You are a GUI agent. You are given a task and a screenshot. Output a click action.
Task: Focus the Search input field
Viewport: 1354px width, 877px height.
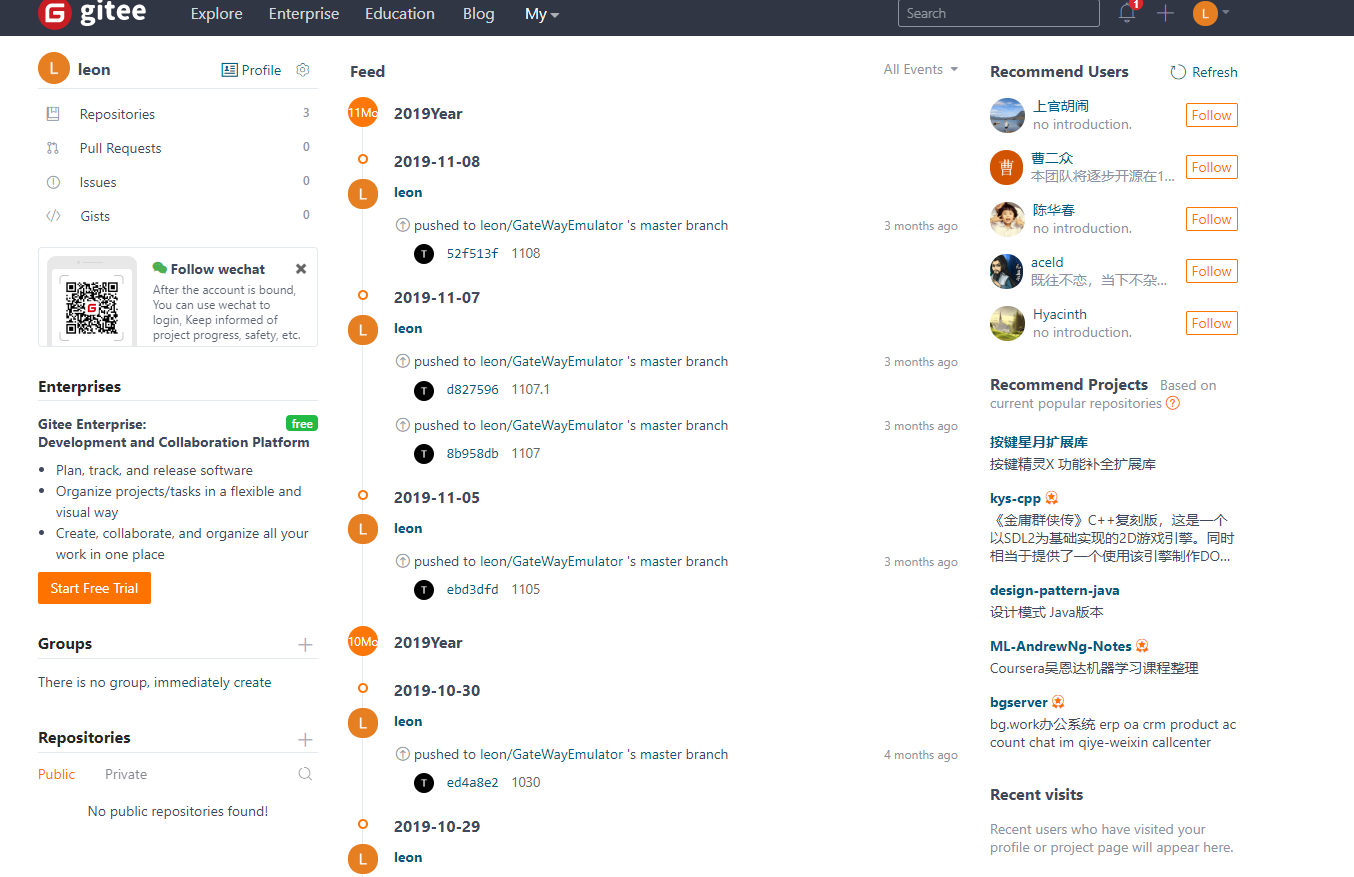pos(998,13)
